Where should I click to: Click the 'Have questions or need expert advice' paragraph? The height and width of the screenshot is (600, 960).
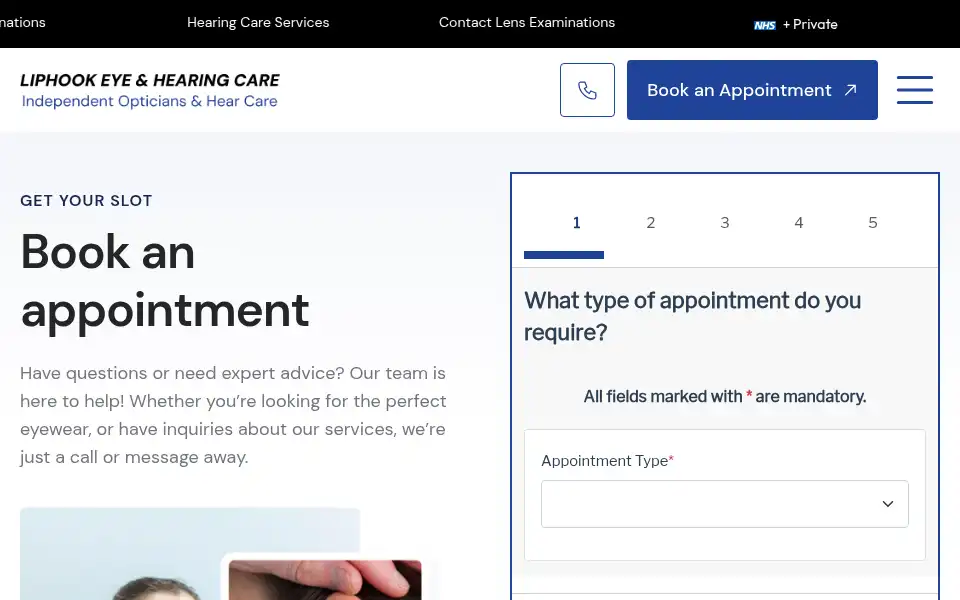click(x=233, y=415)
